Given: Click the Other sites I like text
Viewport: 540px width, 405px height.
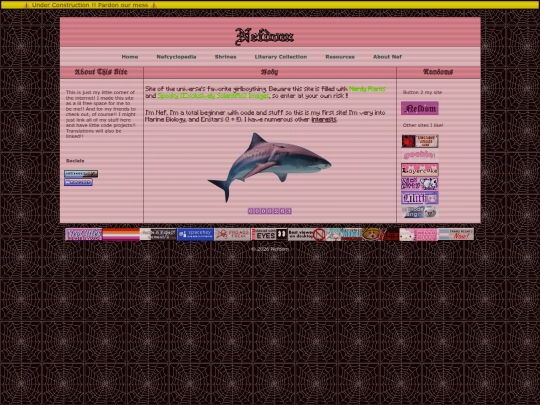Looking at the screenshot, I should [x=423, y=125].
